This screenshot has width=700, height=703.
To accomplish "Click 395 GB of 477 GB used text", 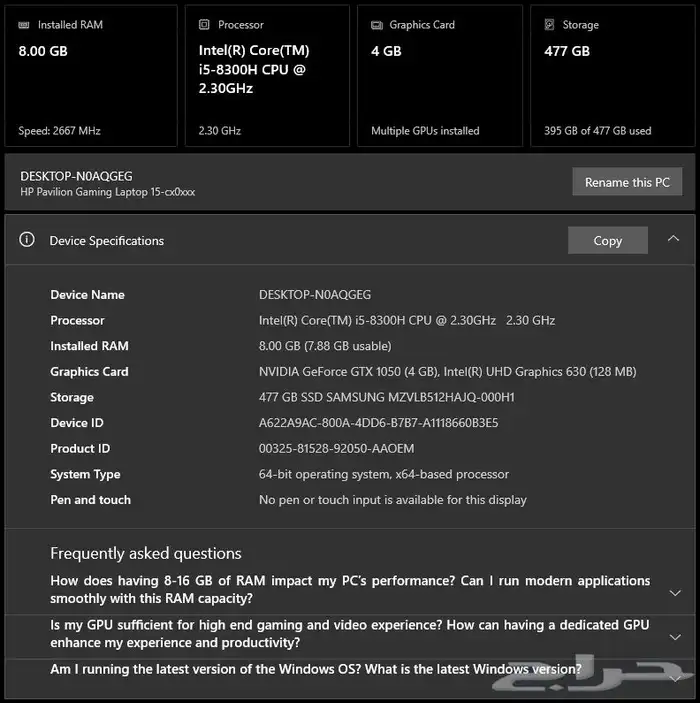I will coord(598,131).
